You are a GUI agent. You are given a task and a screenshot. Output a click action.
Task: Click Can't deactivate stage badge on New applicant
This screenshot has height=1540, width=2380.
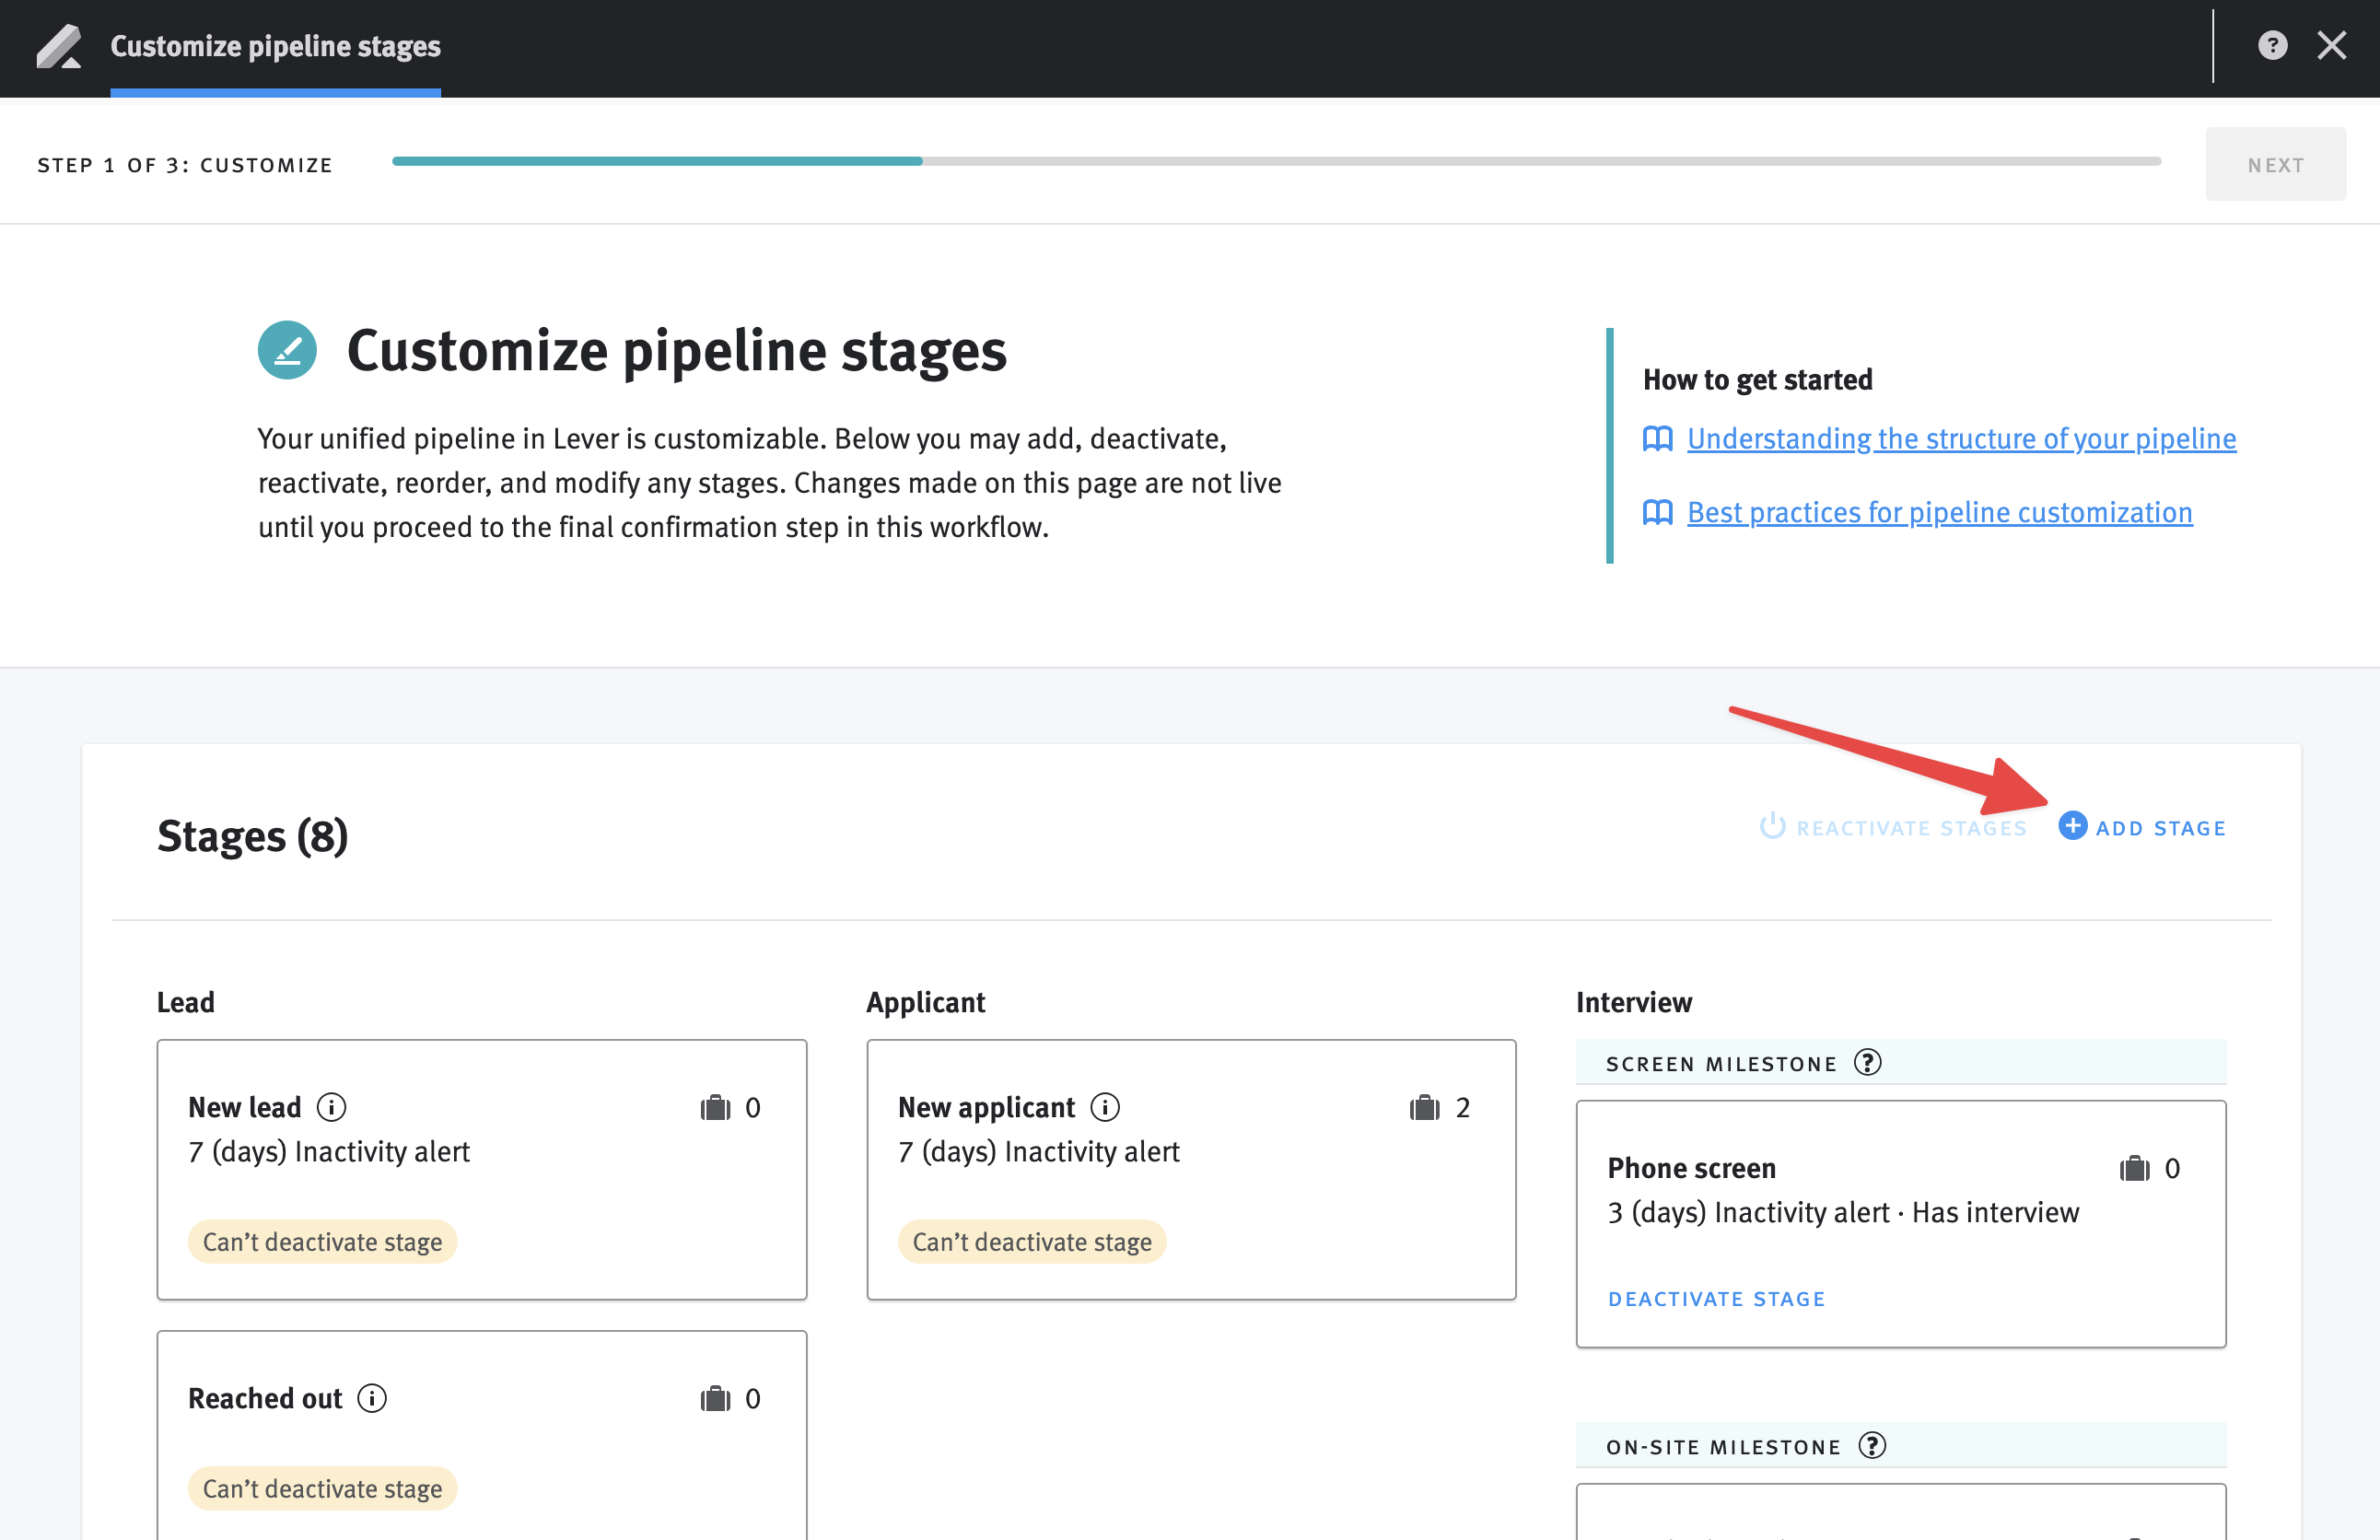click(x=1032, y=1241)
